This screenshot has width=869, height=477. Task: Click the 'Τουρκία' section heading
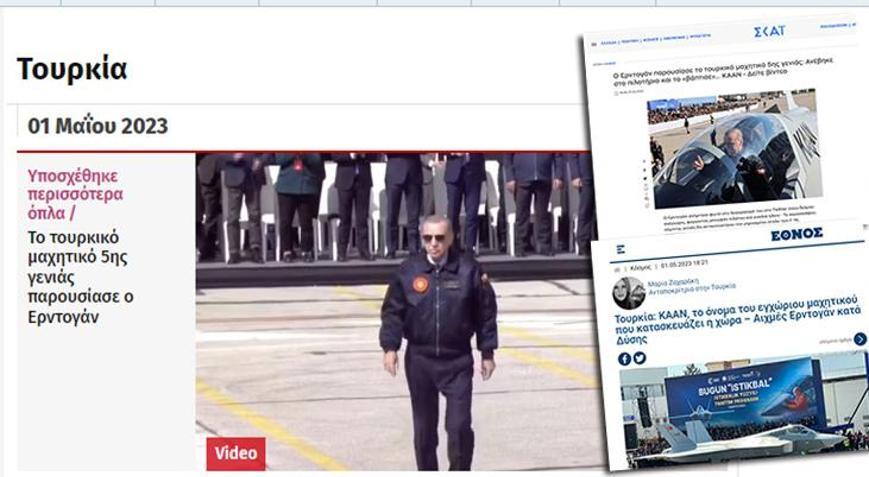tap(72, 69)
